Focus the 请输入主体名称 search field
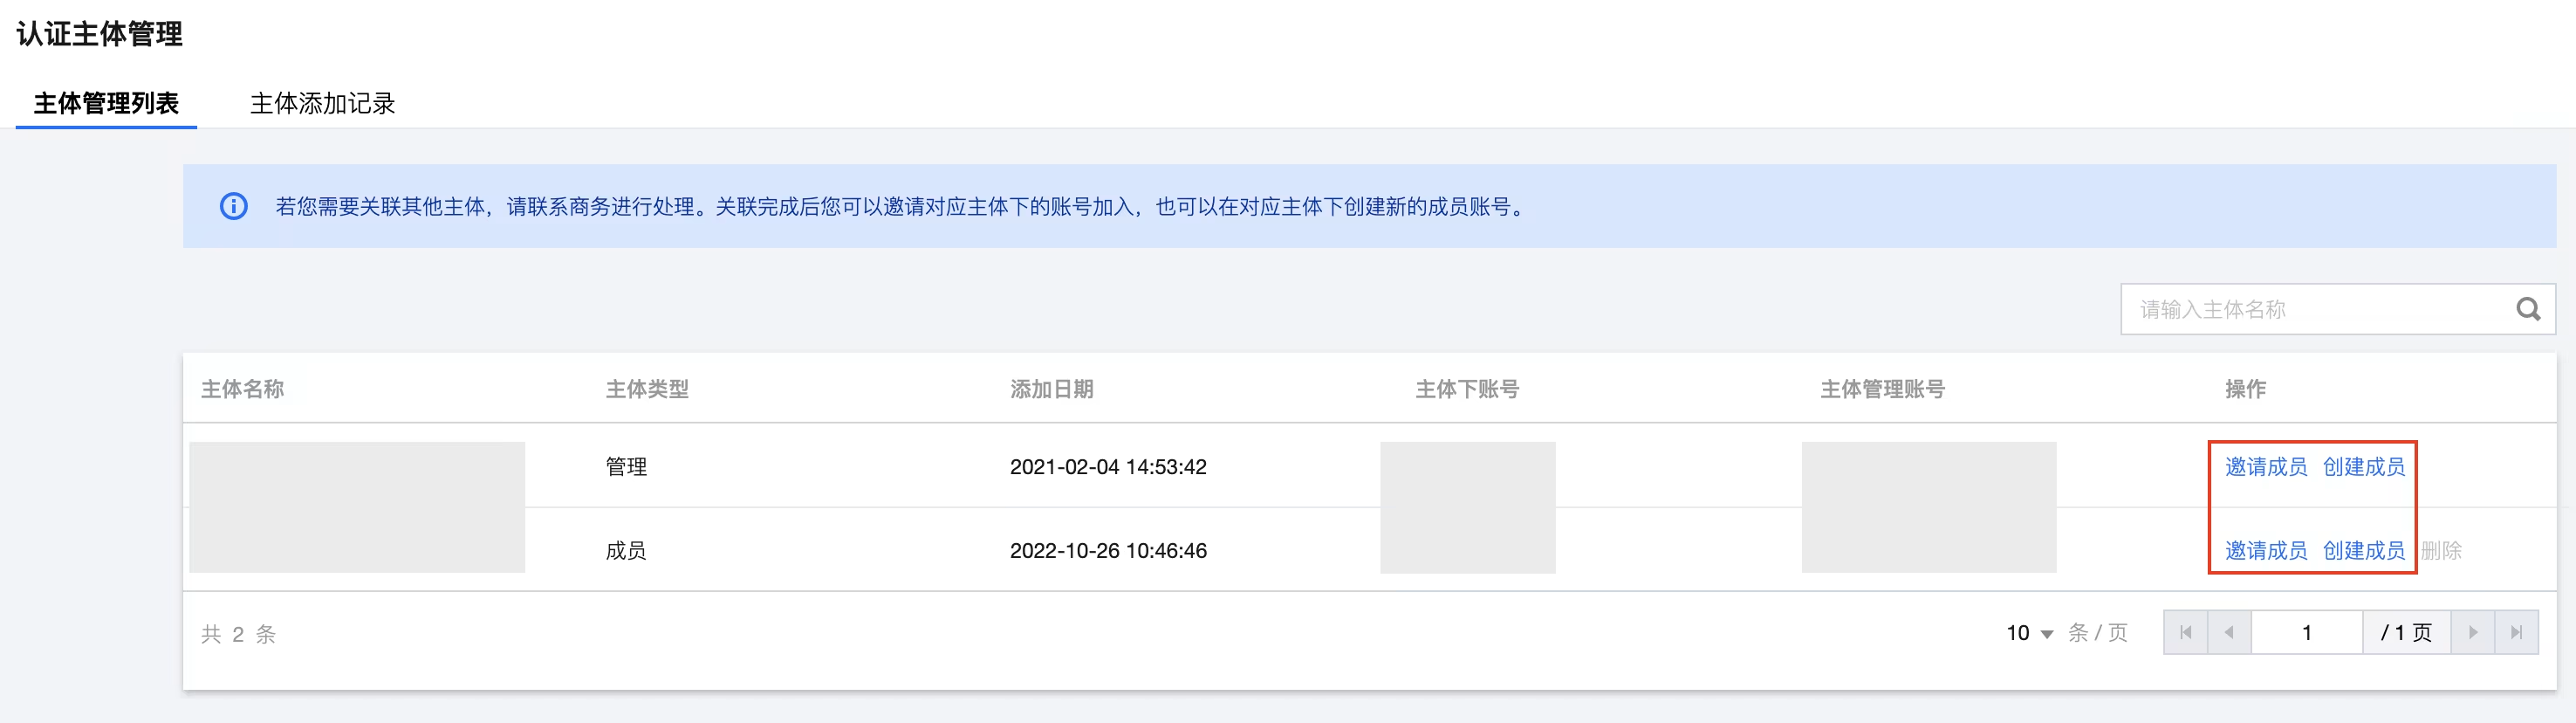Screen dimensions: 2576x723 pos(2310,310)
